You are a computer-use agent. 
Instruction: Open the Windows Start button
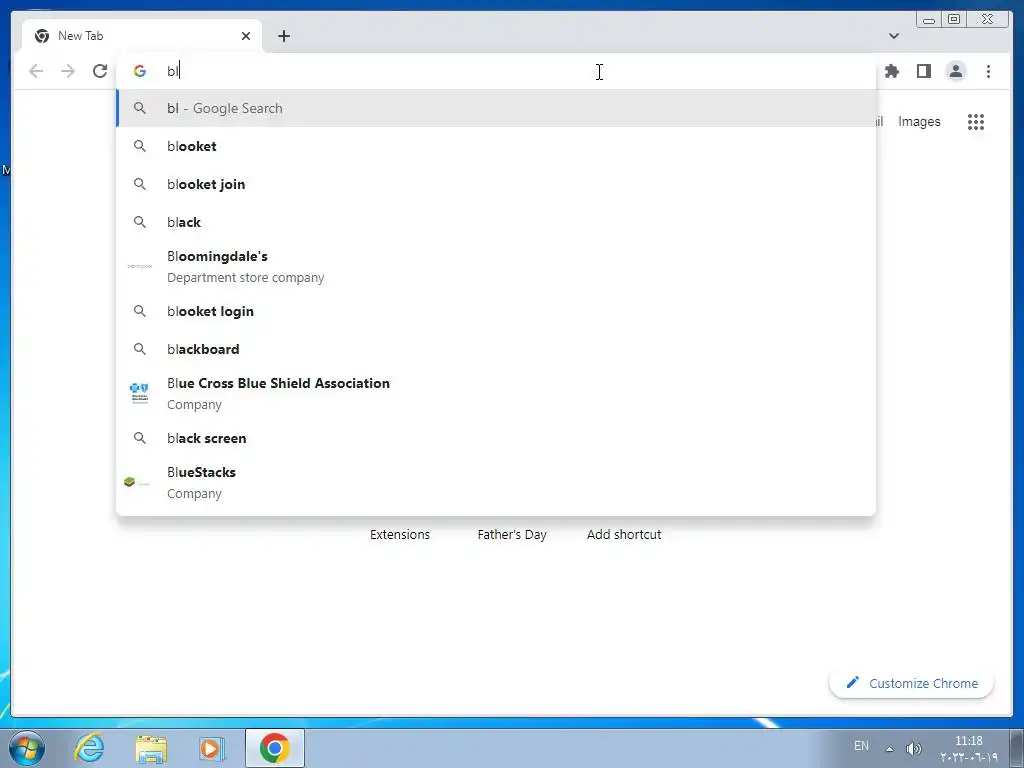26,748
